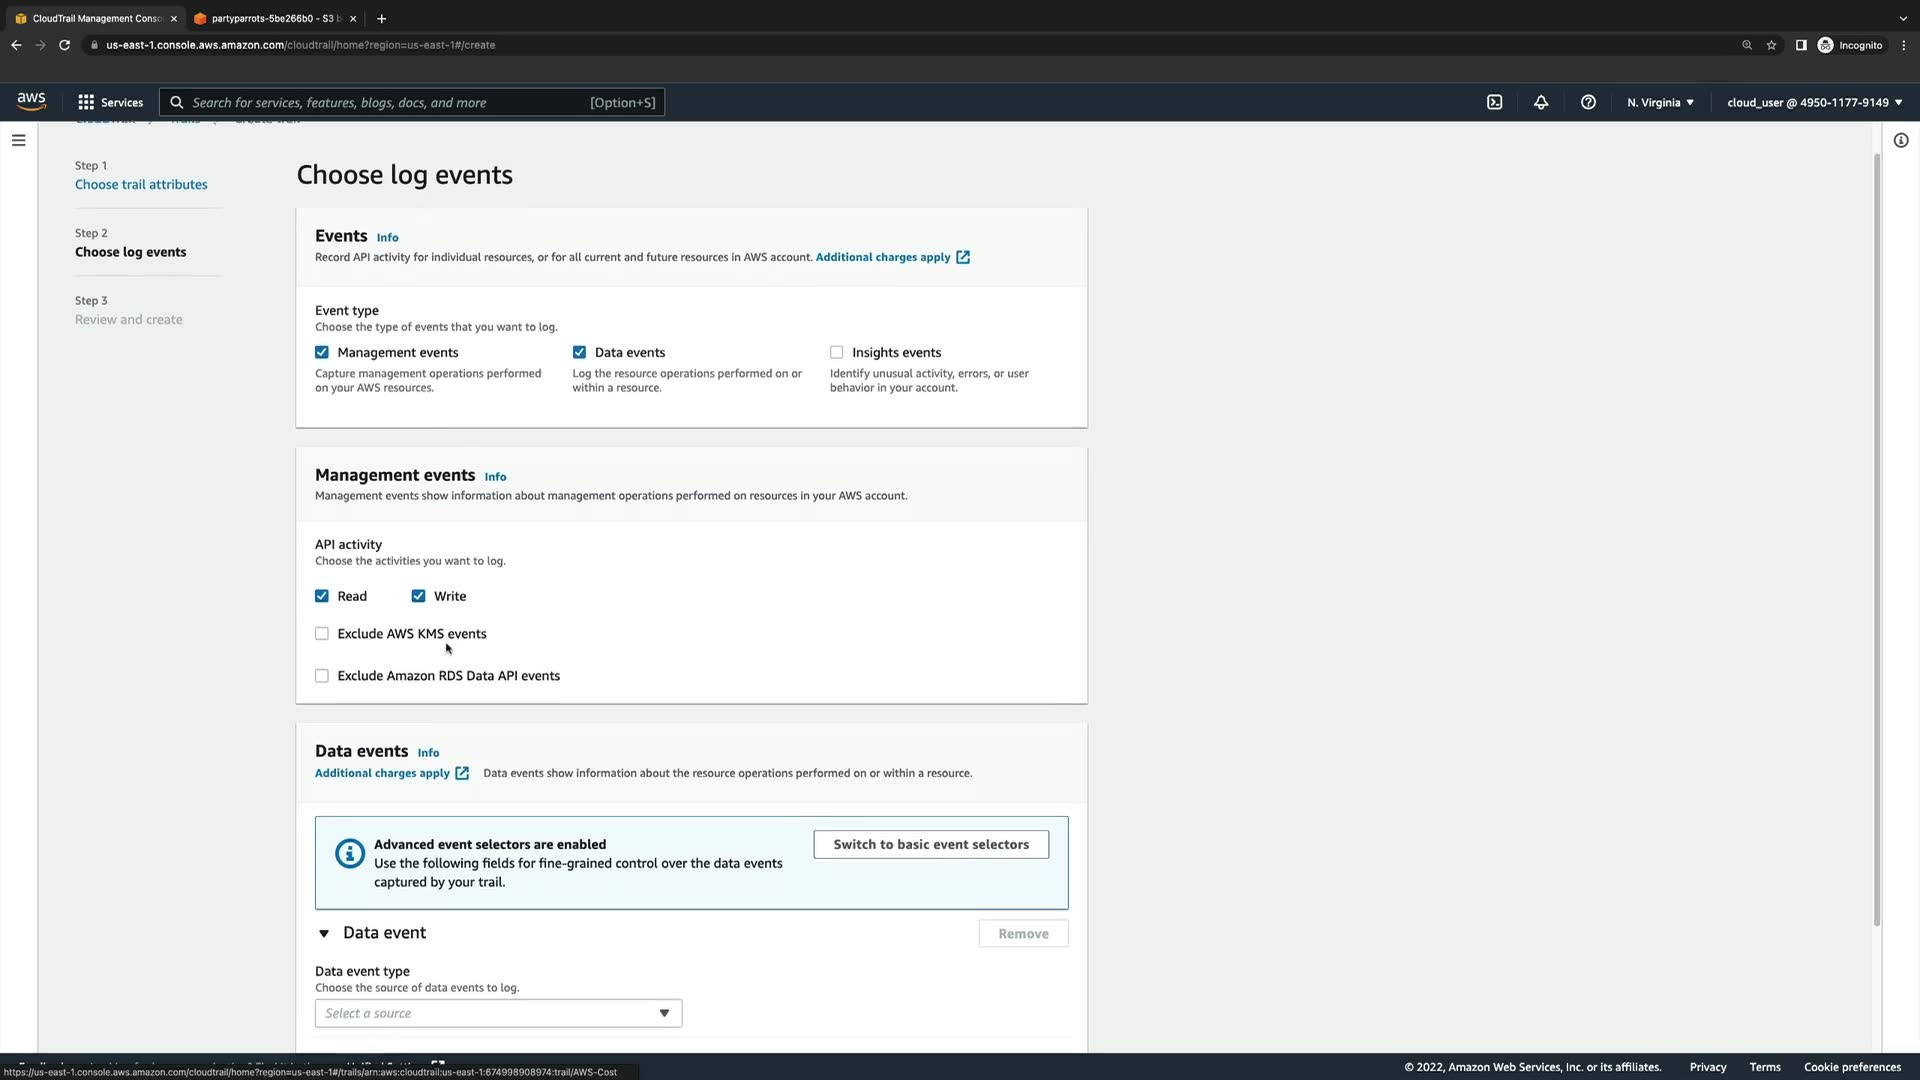Go to Step 1 Choose trail attributes
Viewport: 1920px width, 1080px height.
coord(141,184)
